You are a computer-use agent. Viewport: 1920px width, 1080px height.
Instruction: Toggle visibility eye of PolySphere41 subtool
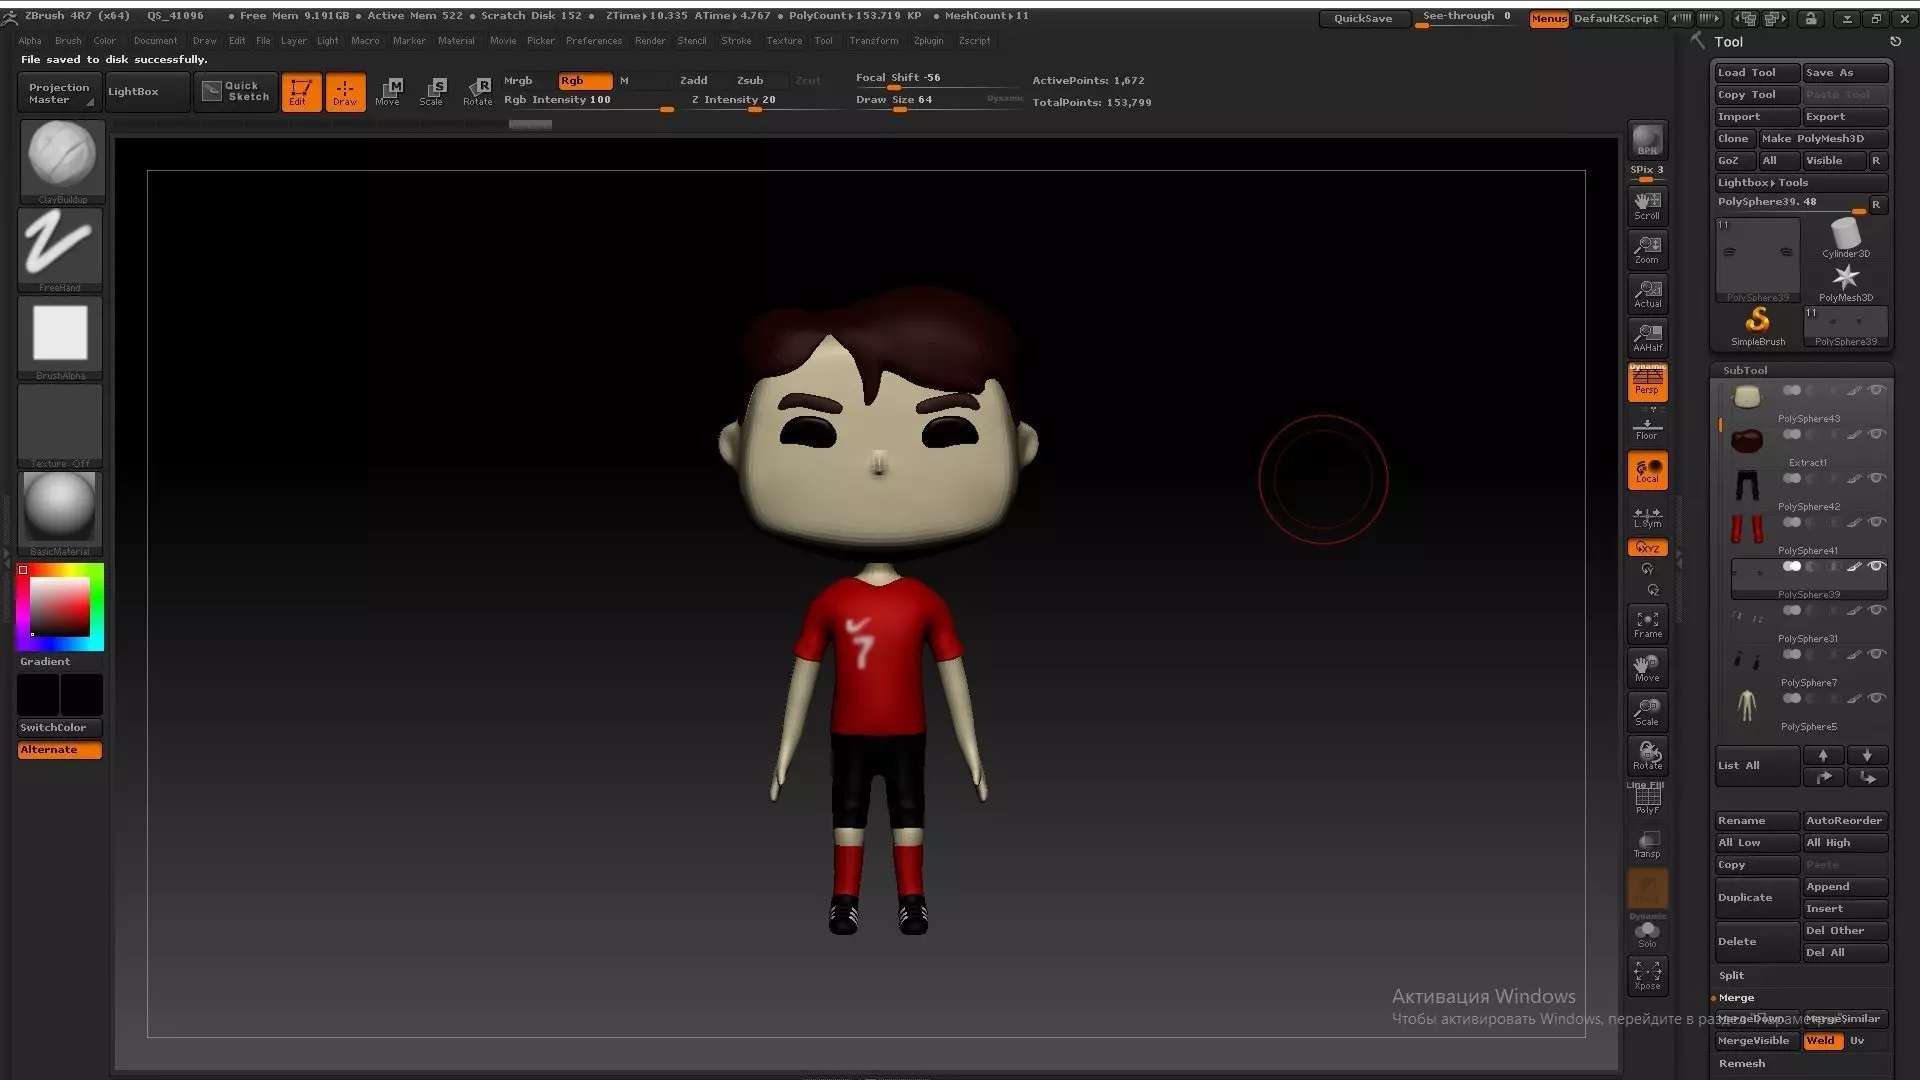click(x=1877, y=523)
